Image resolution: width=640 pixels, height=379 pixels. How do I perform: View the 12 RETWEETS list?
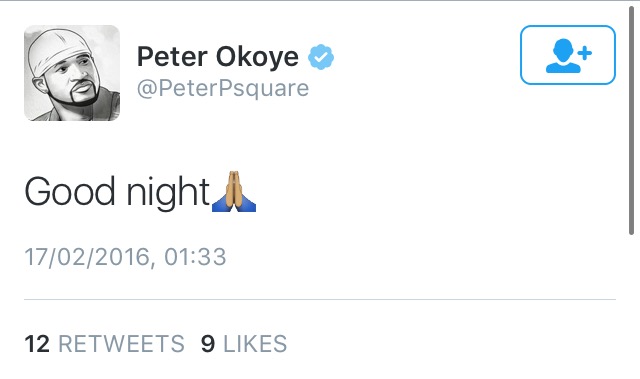tap(104, 344)
